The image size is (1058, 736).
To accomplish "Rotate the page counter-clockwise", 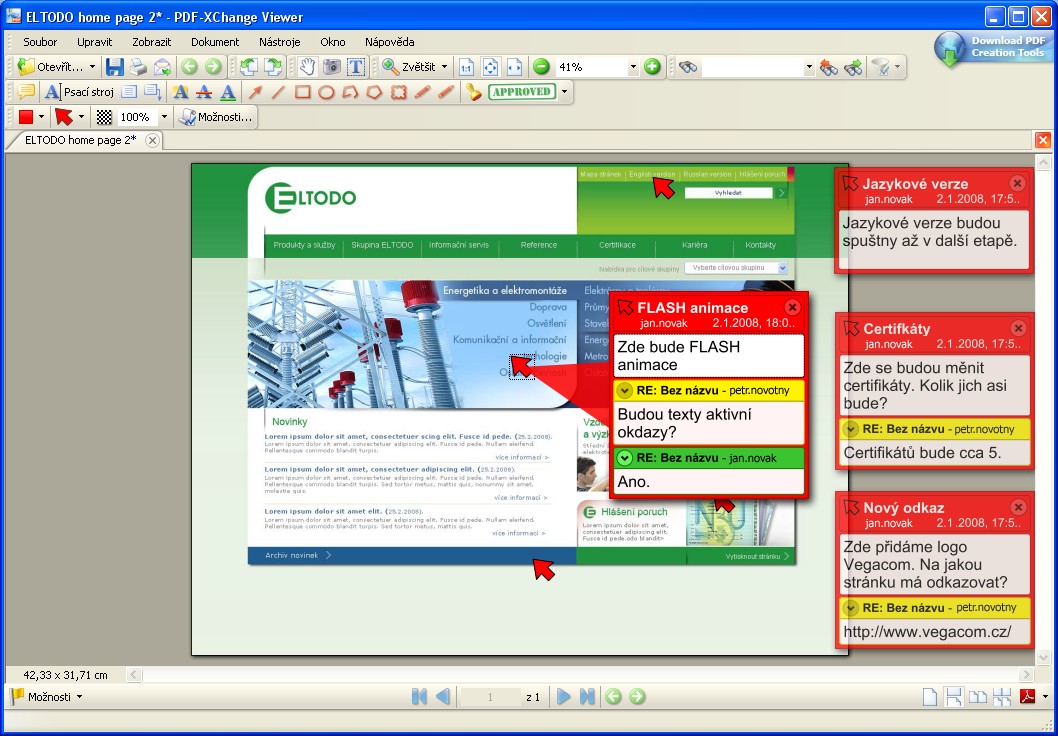I will [249, 67].
